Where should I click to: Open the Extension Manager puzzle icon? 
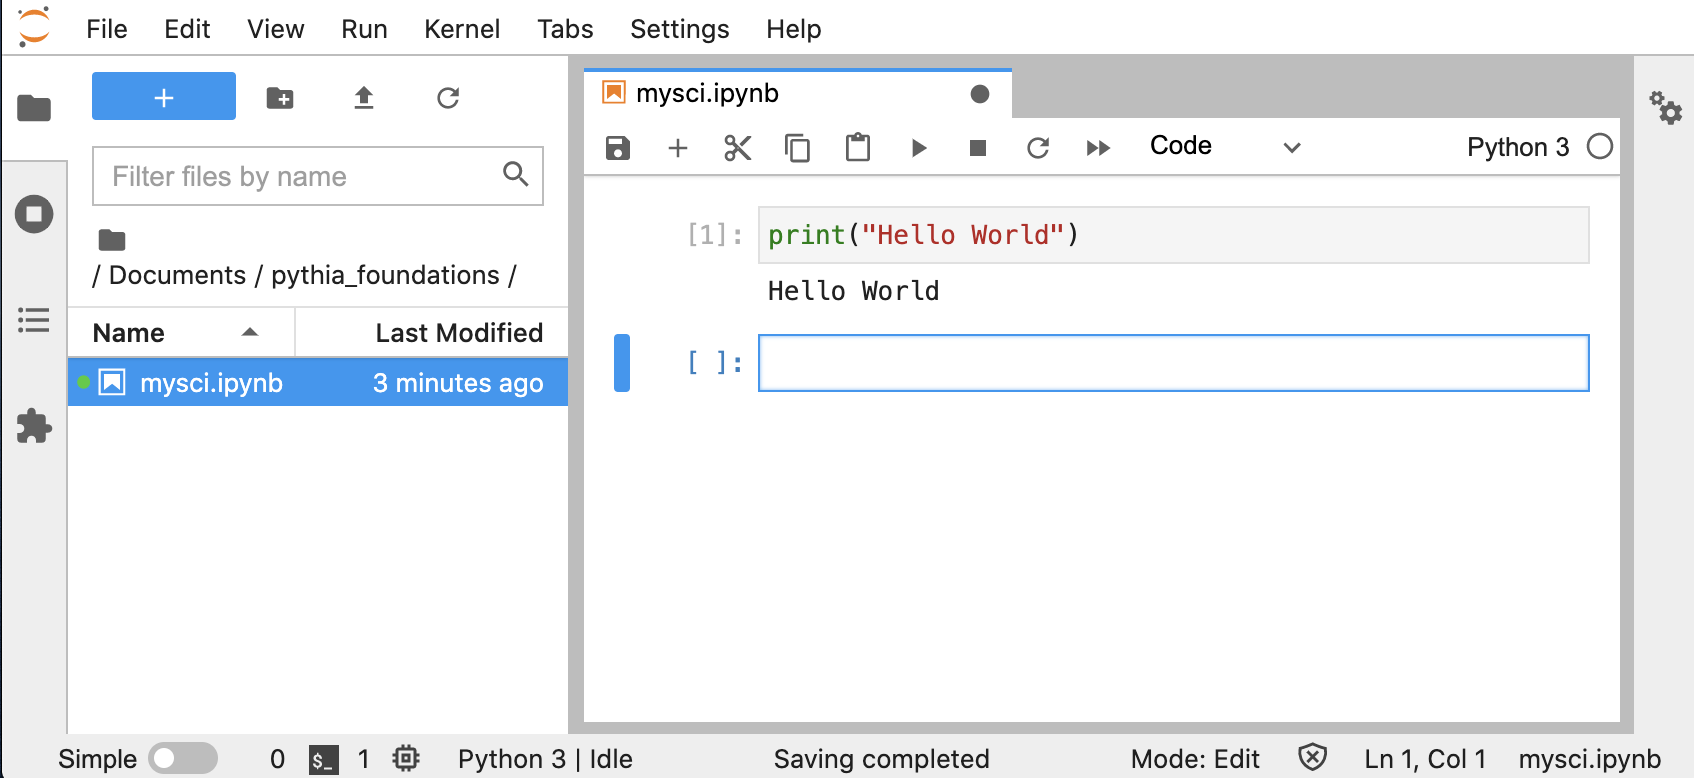click(34, 426)
